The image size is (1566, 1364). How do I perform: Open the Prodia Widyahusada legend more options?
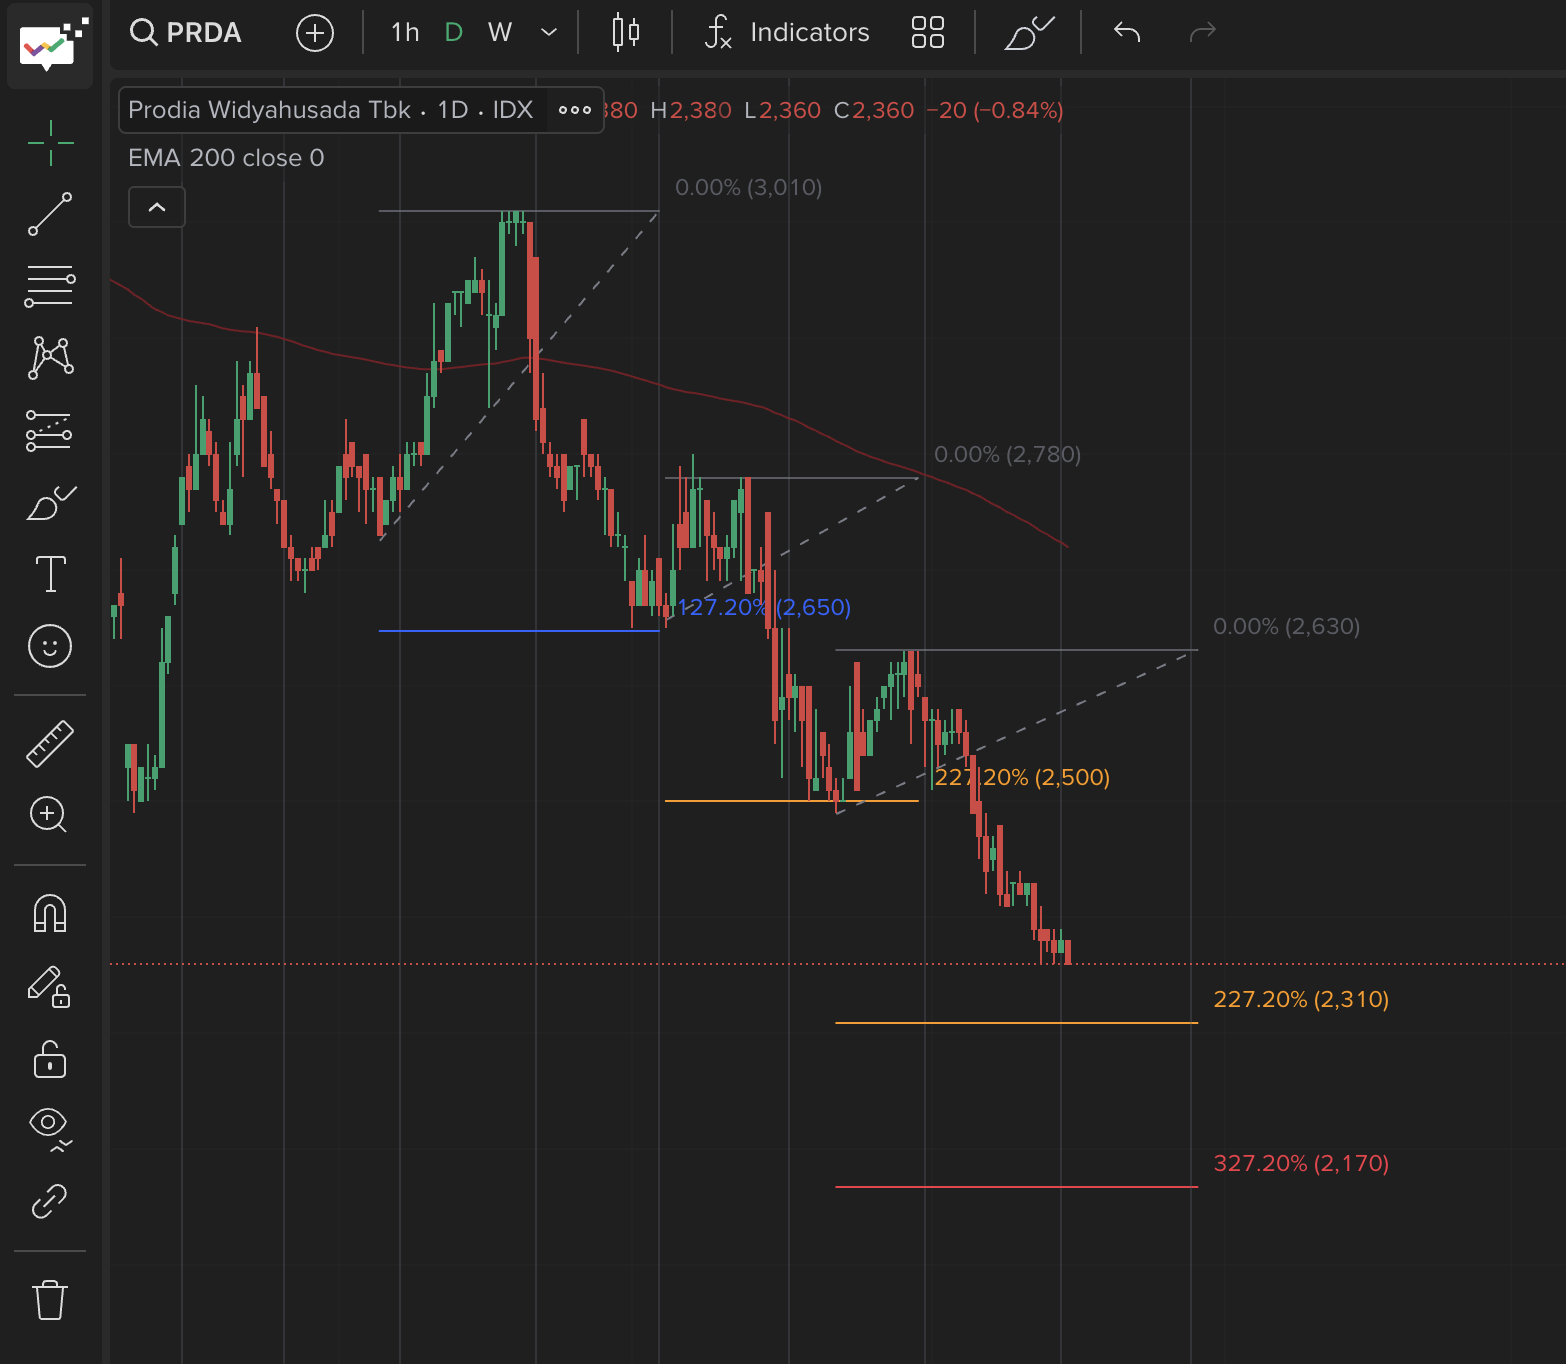point(575,110)
